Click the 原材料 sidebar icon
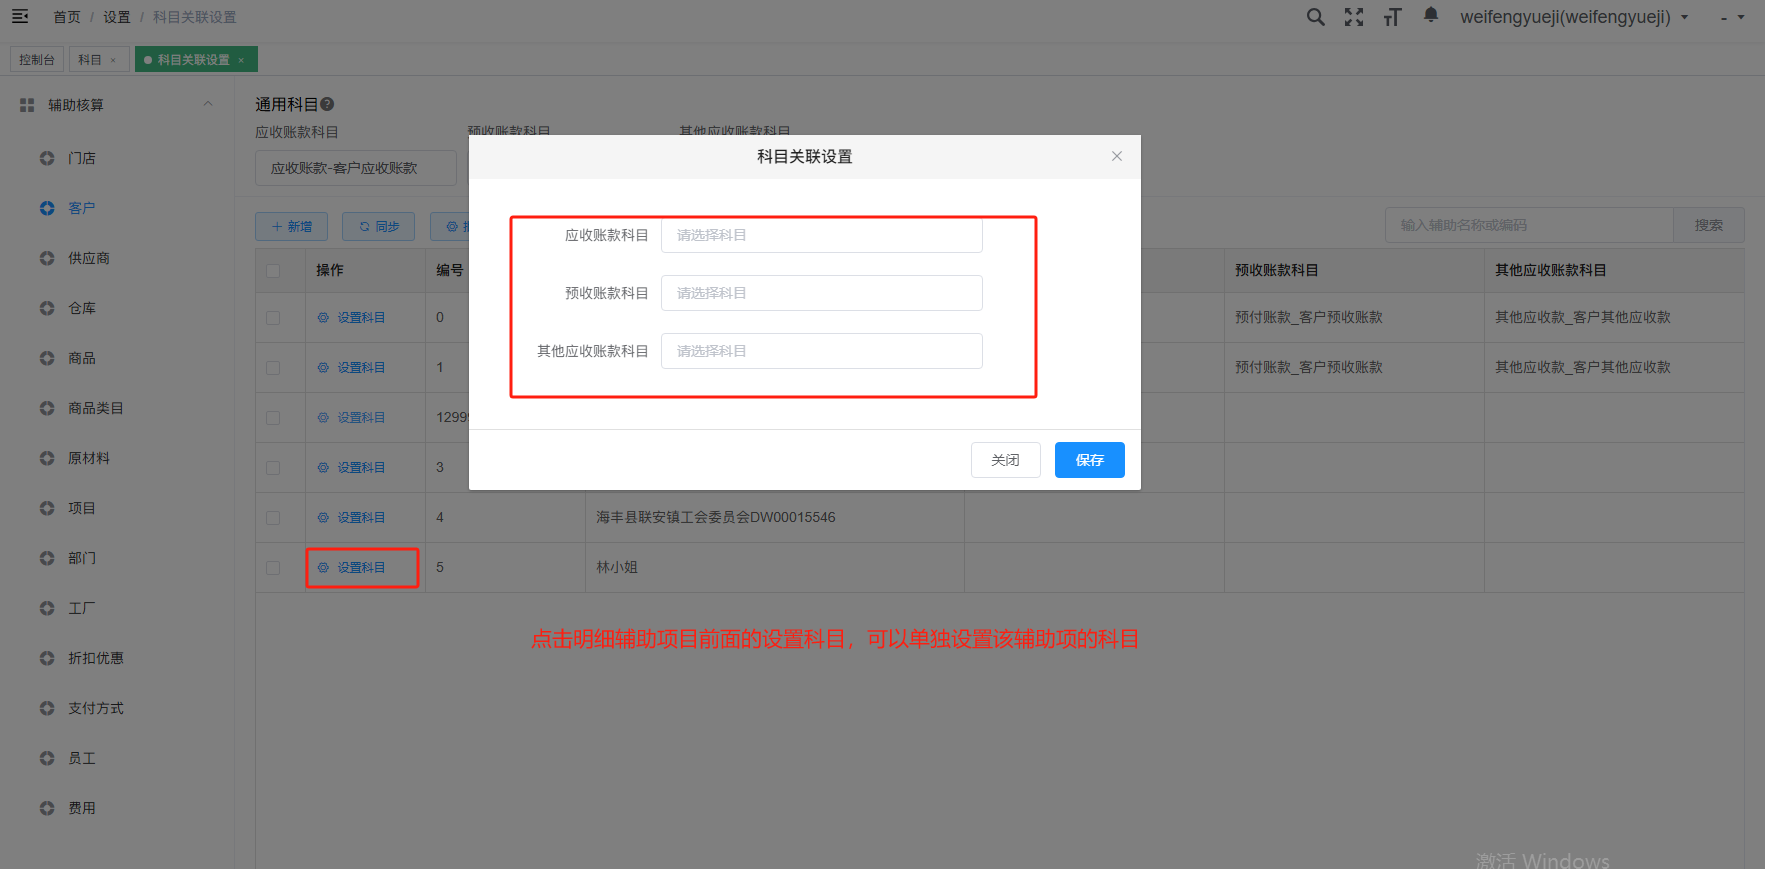The height and width of the screenshot is (869, 1765). pos(47,458)
